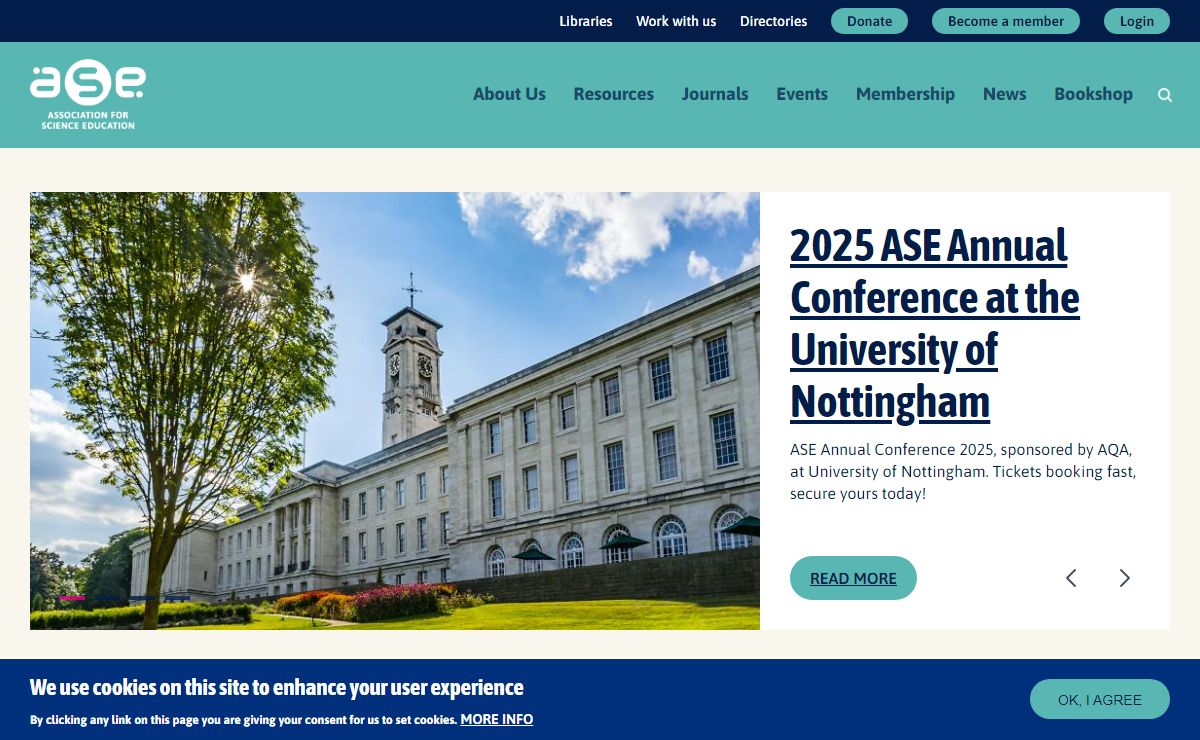The image size is (1200, 740).
Task: Open the About Us menu
Action: click(x=509, y=94)
